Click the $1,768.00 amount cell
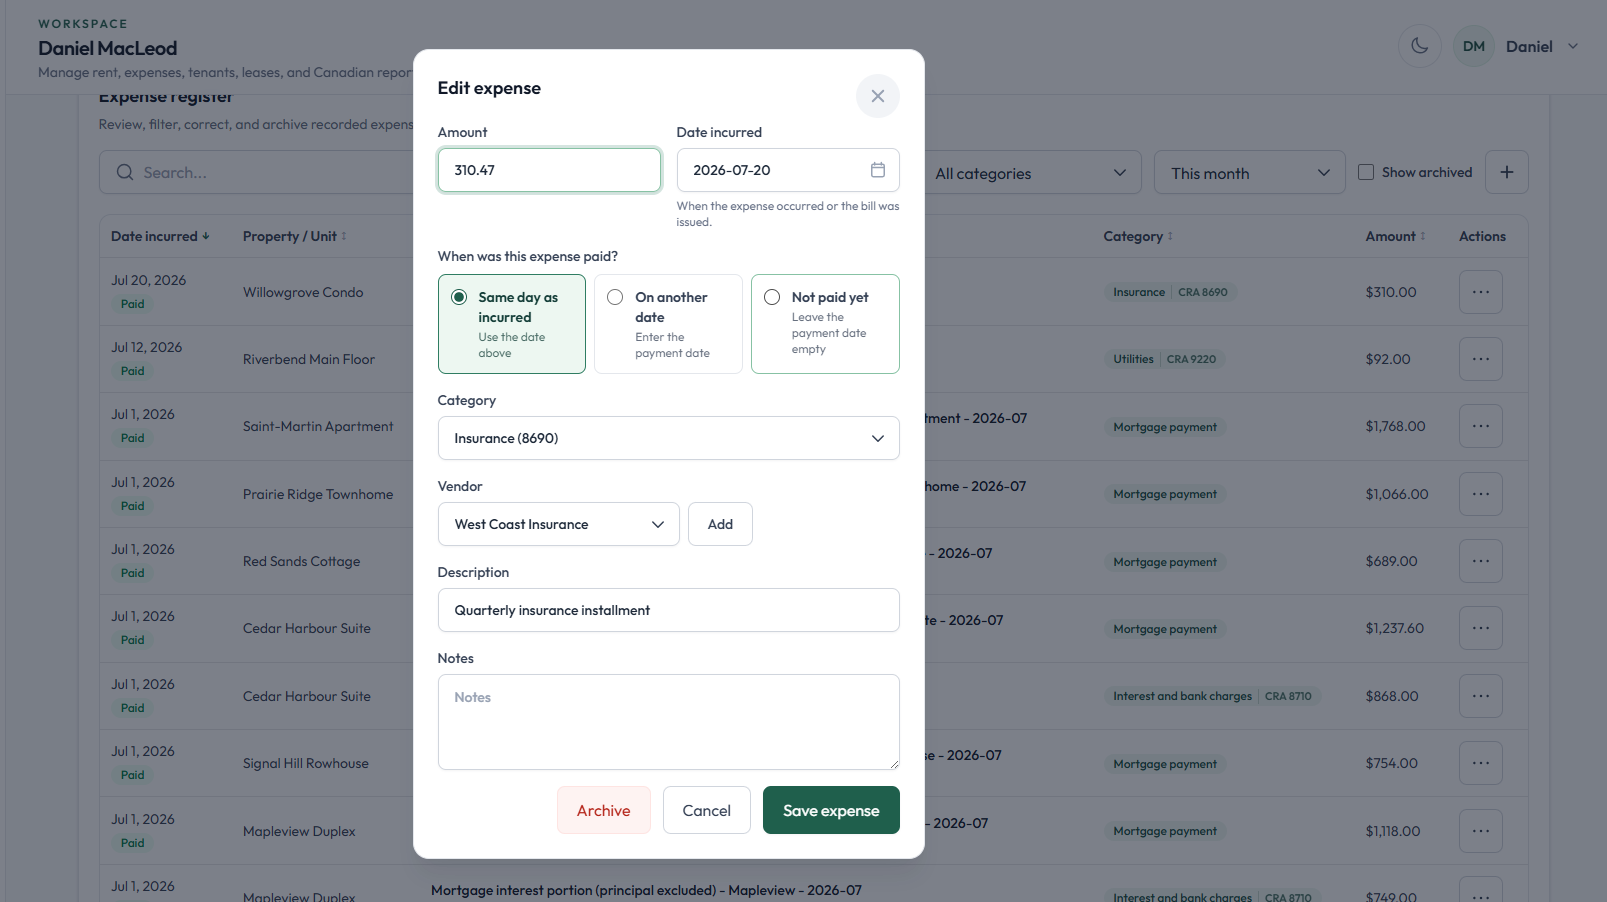The height and width of the screenshot is (902, 1607). pos(1395,426)
